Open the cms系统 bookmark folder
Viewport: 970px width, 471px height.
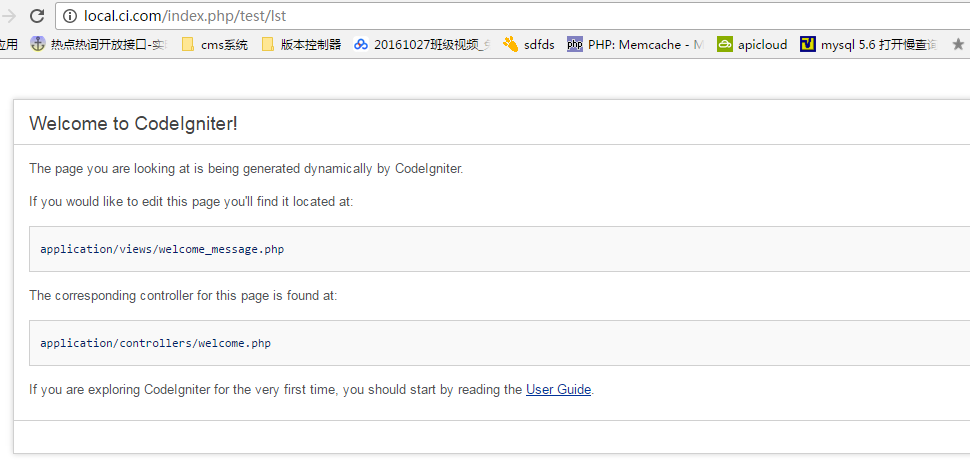(214, 44)
